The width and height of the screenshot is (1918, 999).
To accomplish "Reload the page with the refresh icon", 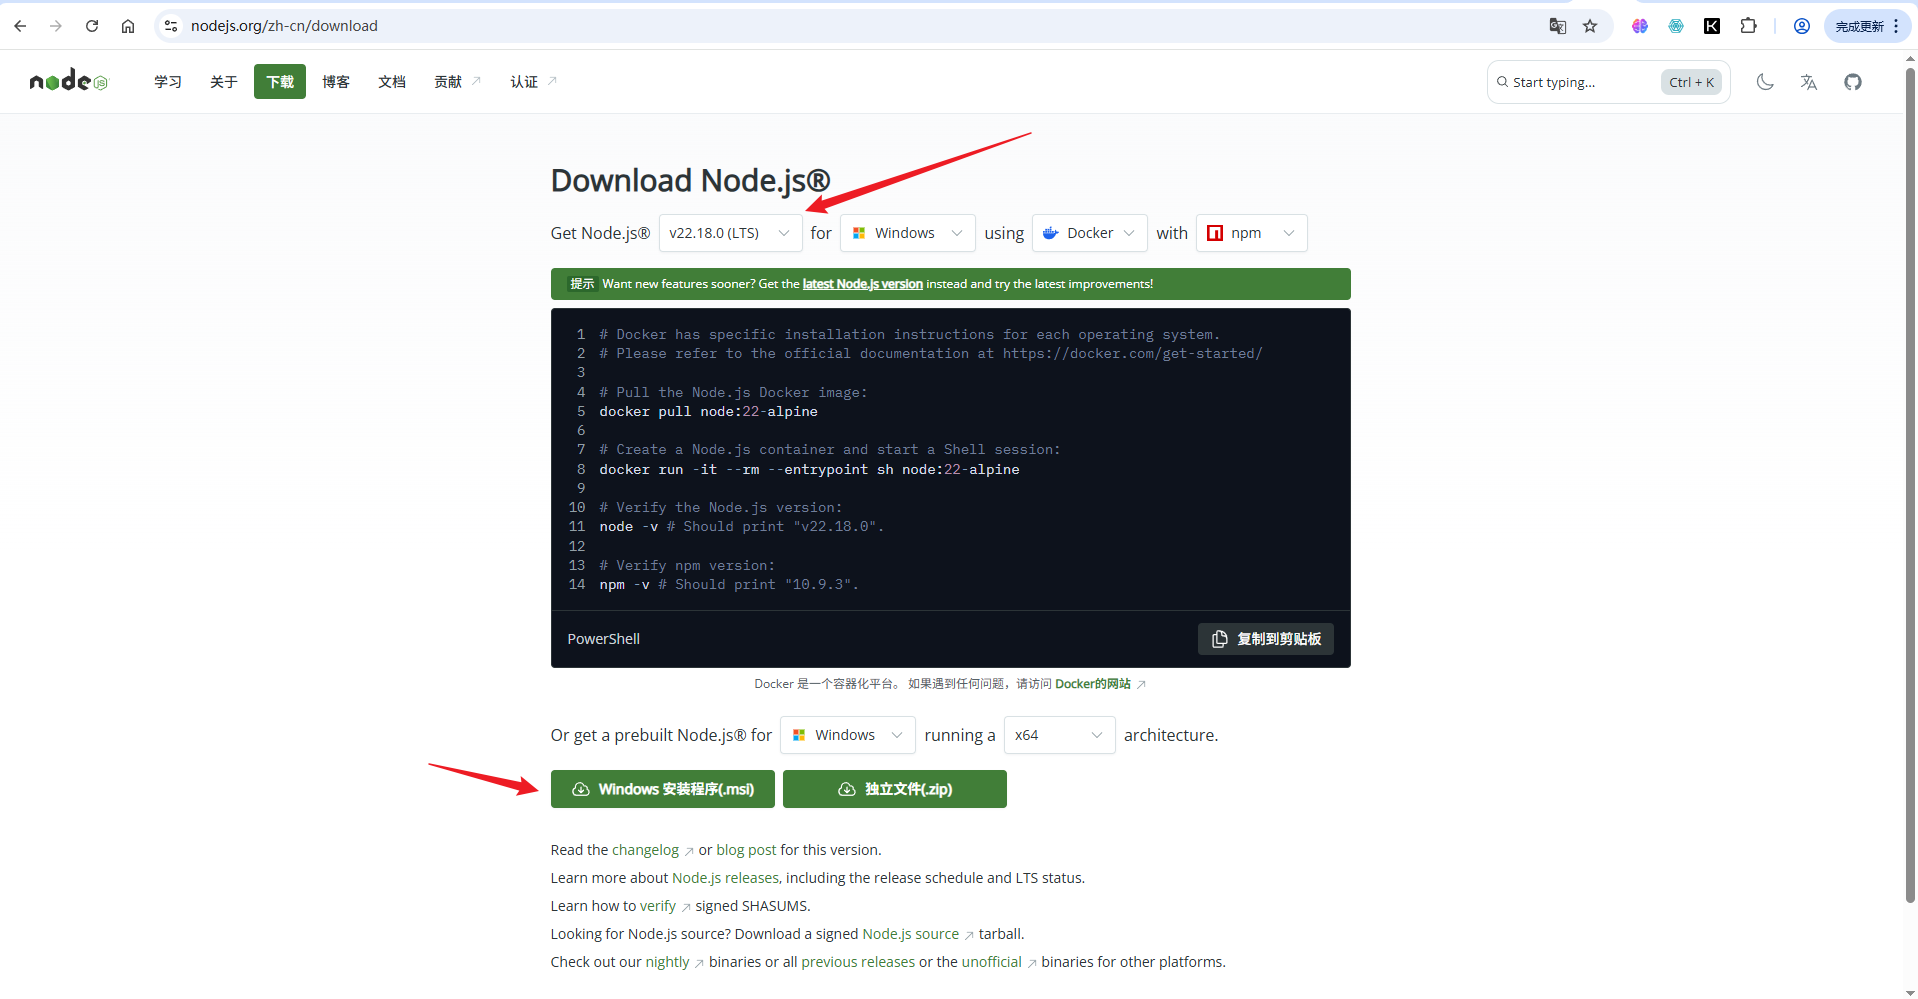I will pos(92,26).
